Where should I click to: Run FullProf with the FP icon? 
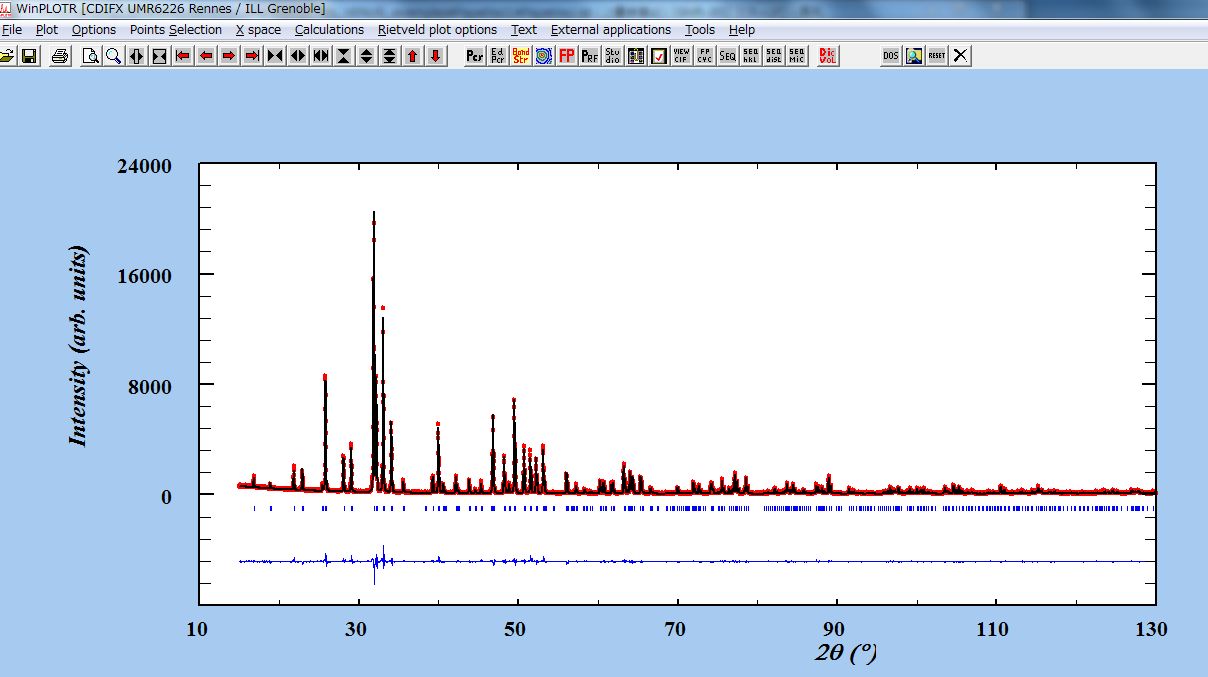566,56
